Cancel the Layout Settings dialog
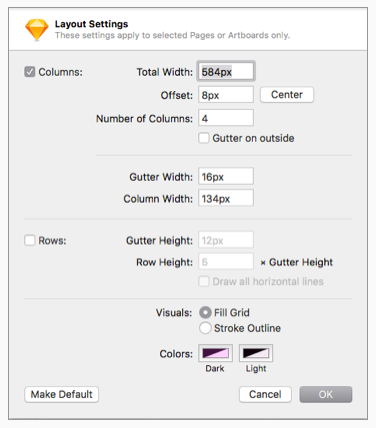Screen dimensions: 376x428 click(x=265, y=394)
